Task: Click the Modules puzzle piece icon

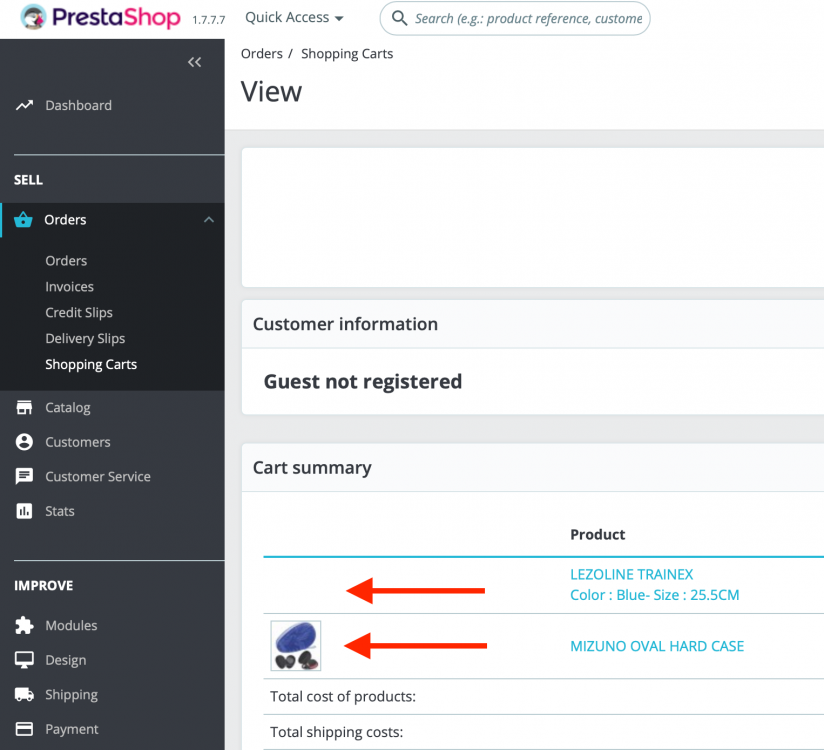Action: (x=24, y=626)
